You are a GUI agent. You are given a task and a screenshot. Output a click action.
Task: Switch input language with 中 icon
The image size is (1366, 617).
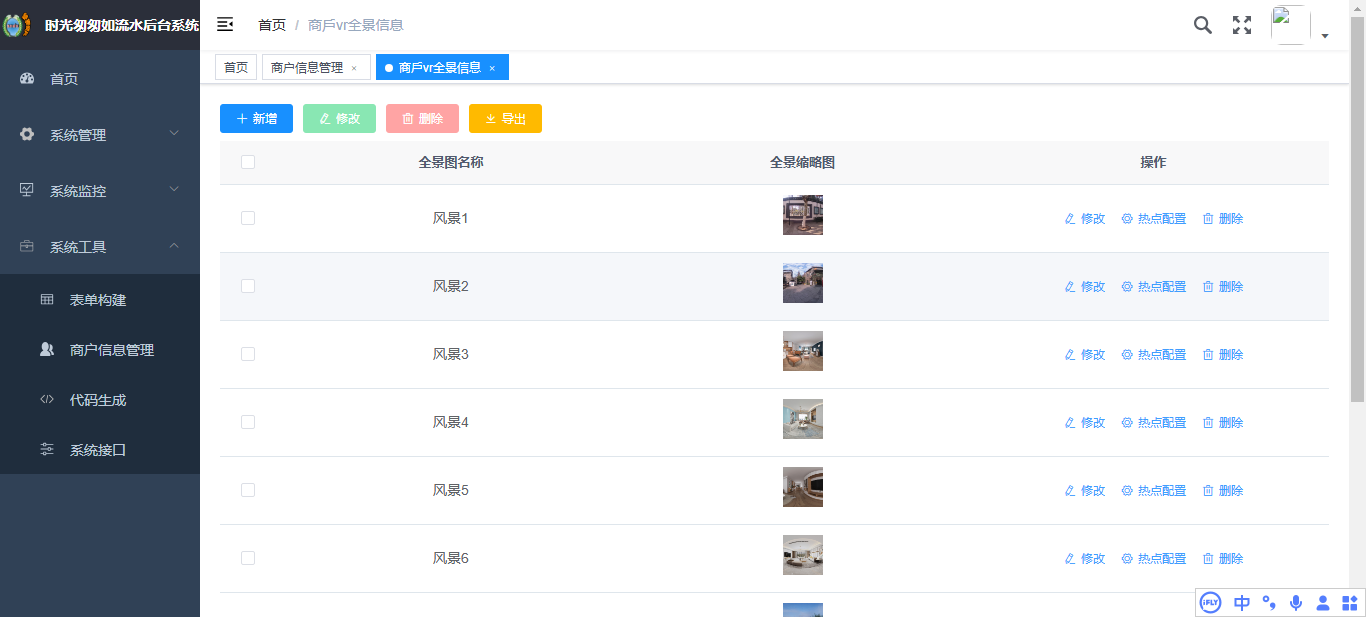tap(1242, 602)
